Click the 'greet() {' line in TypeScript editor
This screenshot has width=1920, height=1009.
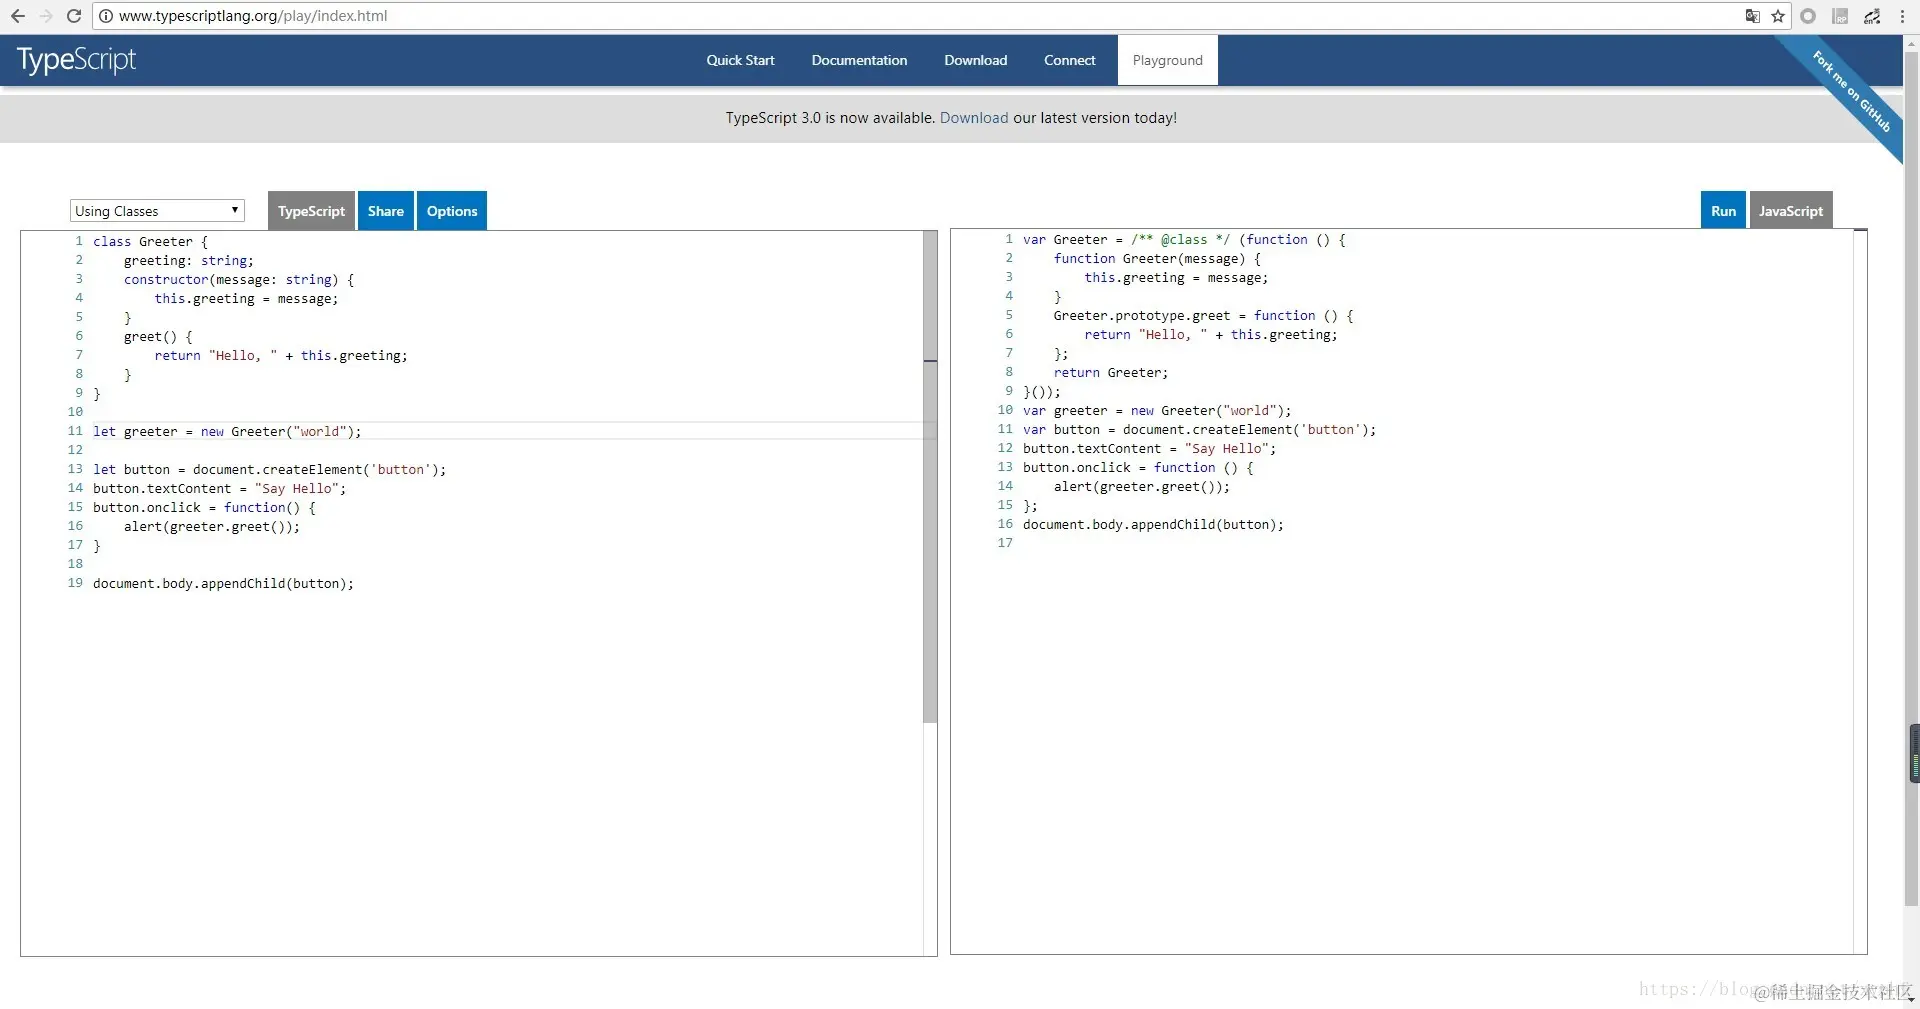pyautogui.click(x=158, y=336)
